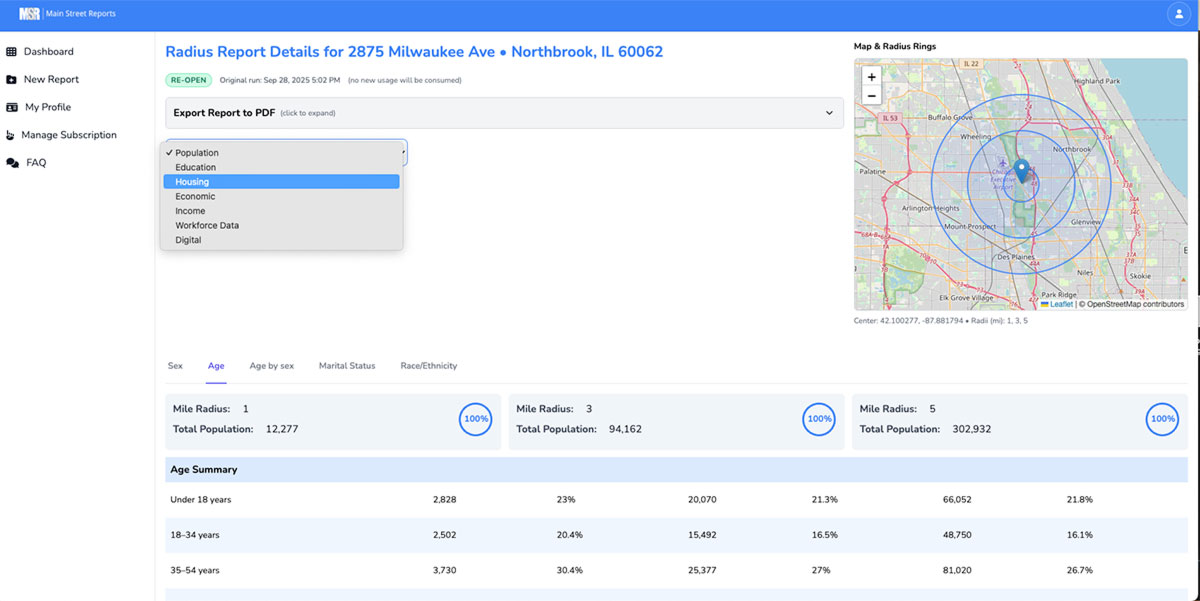The height and width of the screenshot is (601, 1200).
Task: Switch to the Marital Status tab
Action: (347, 366)
